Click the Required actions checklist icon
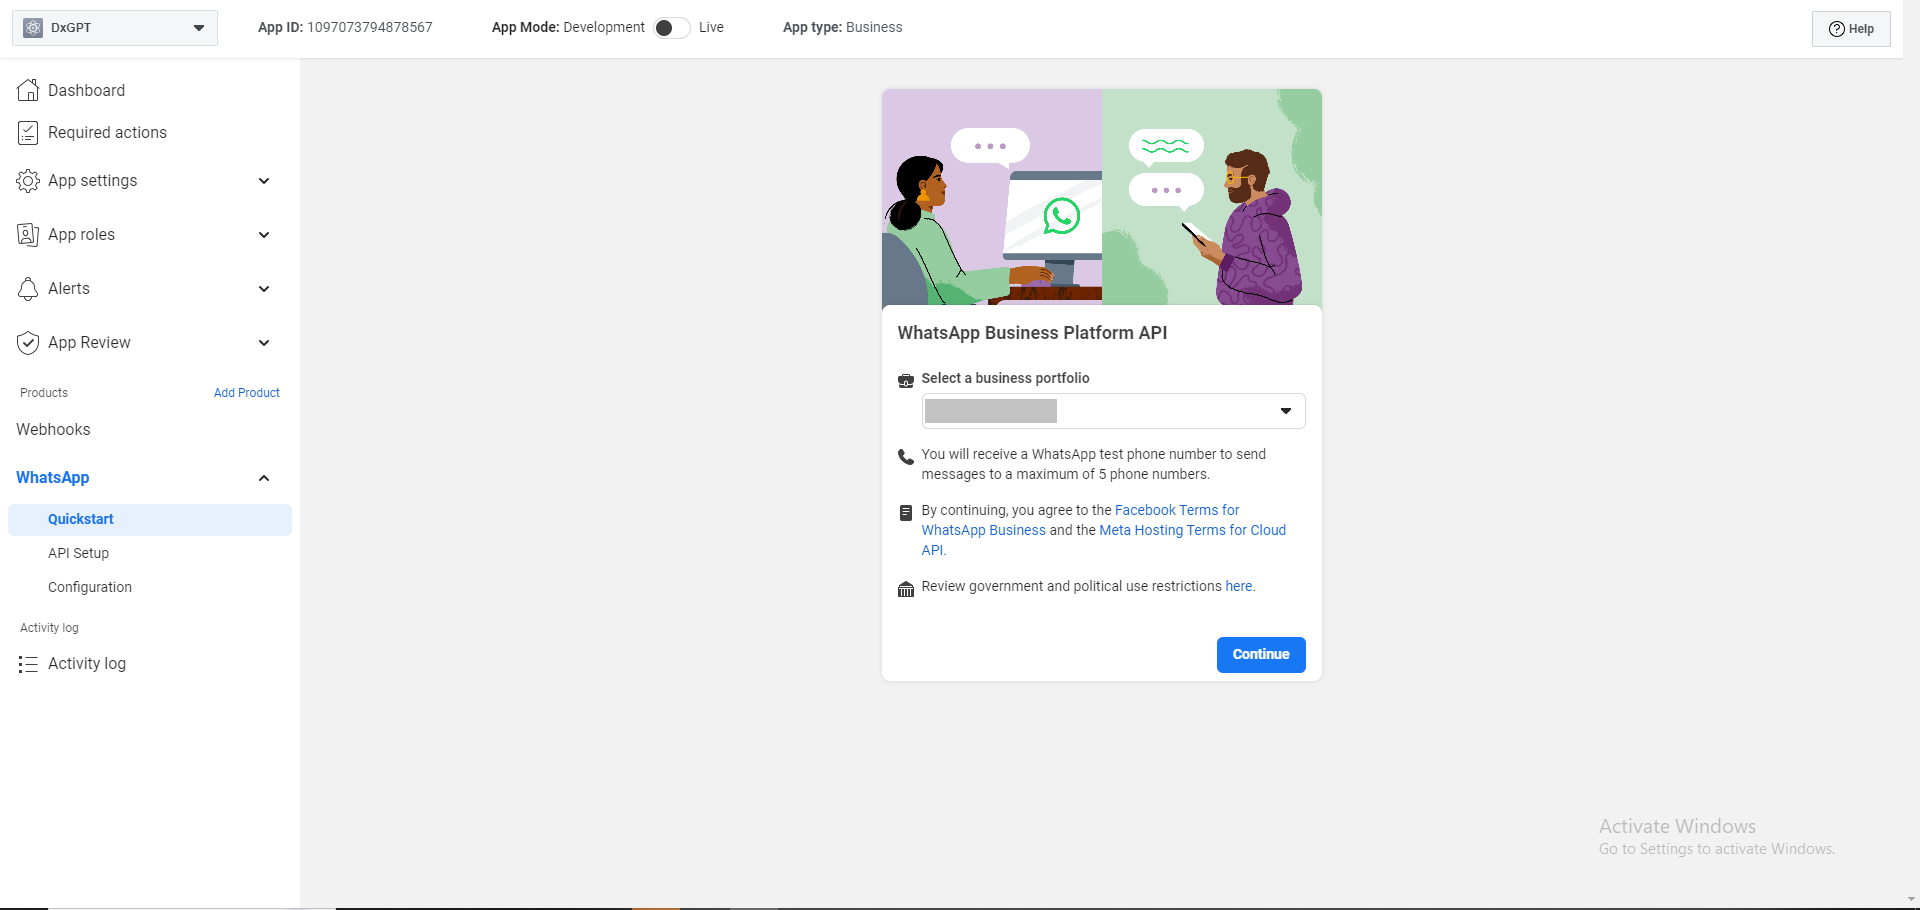The height and width of the screenshot is (910, 1920). coord(28,133)
